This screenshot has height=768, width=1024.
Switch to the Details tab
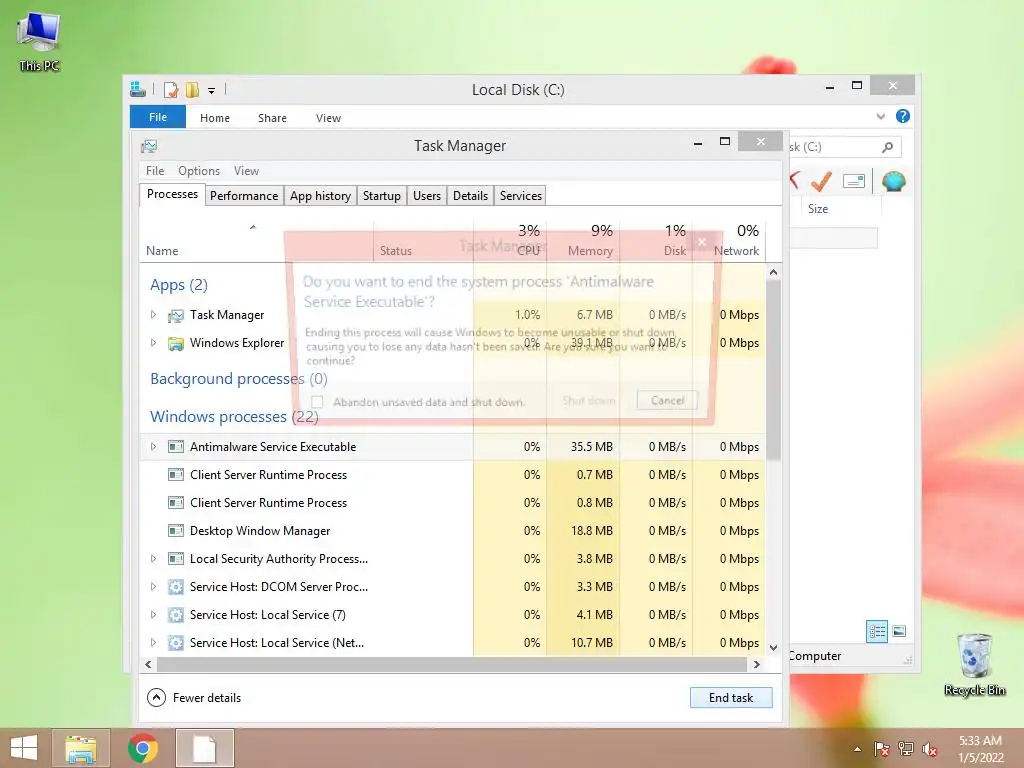[x=470, y=196]
